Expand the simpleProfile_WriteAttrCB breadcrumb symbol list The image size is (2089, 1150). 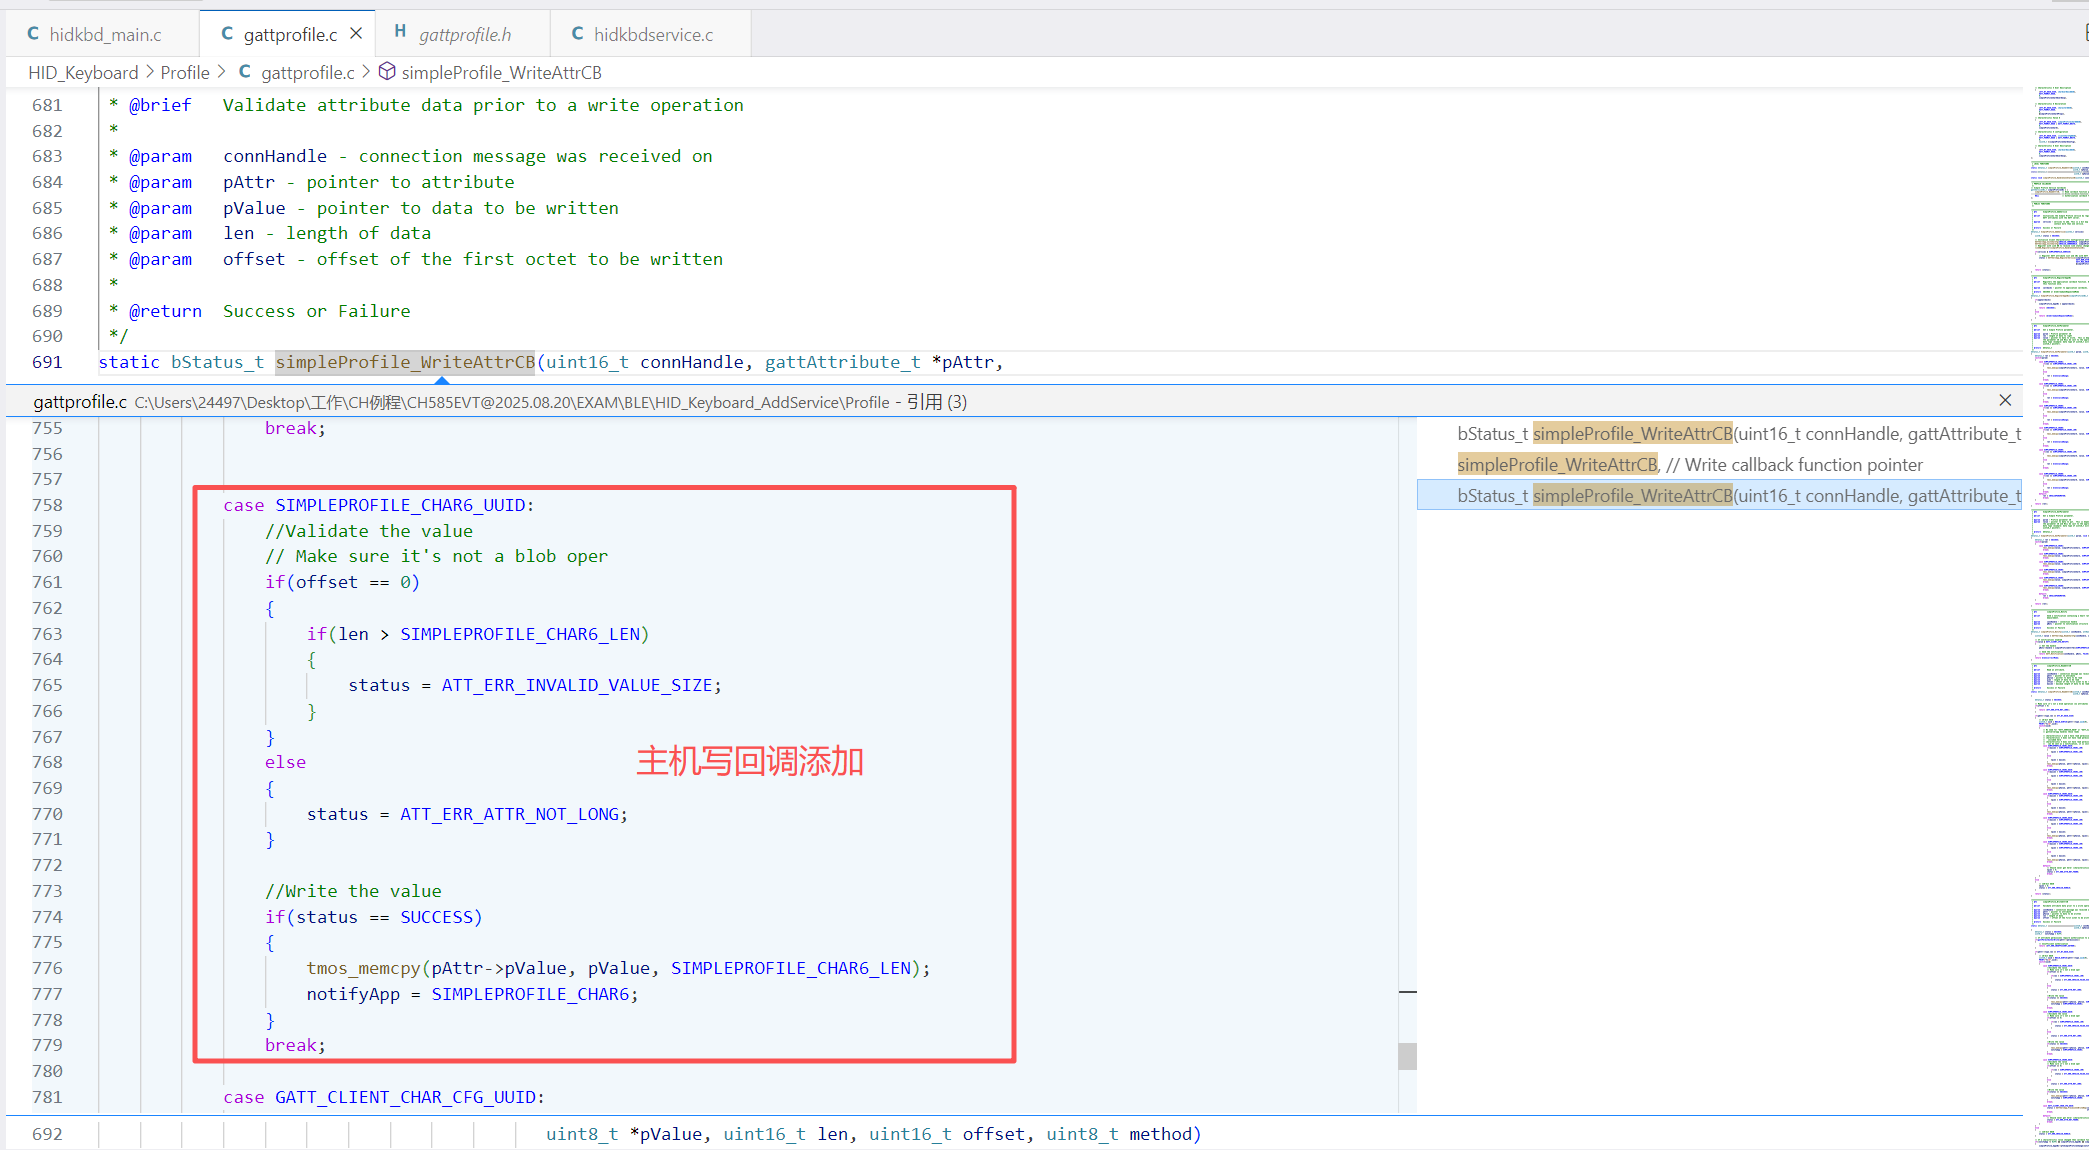[501, 73]
